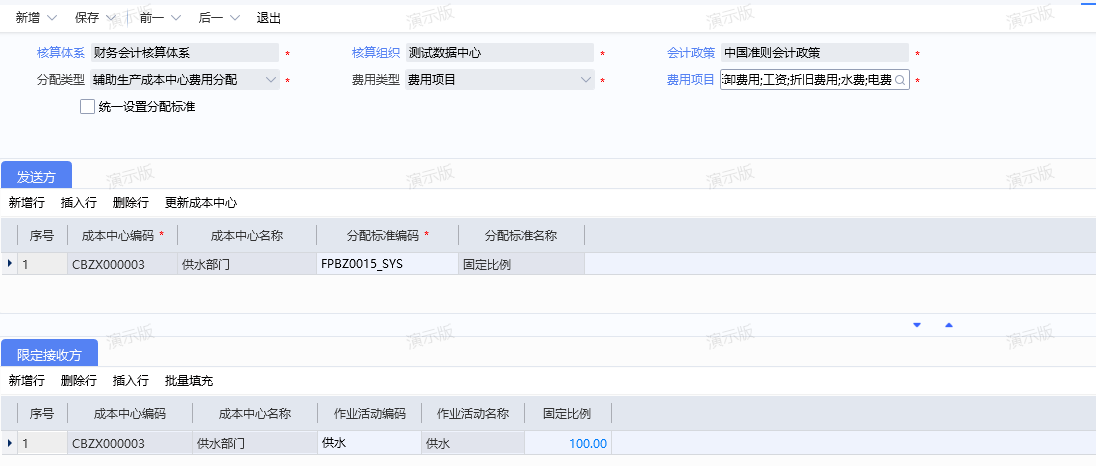Enable the 统一设置分配标准 checkbox
Image resolution: width=1096 pixels, height=466 pixels.
pyautogui.click(x=87, y=106)
